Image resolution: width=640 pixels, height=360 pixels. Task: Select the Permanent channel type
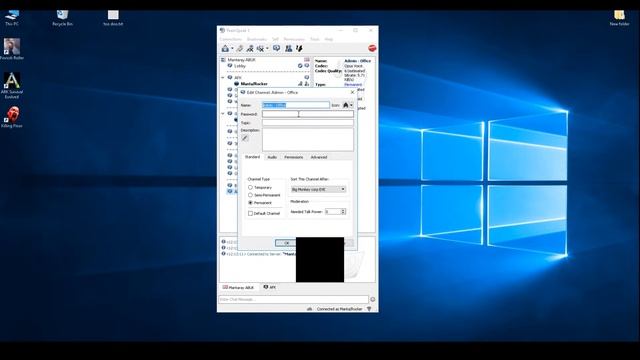click(x=250, y=203)
